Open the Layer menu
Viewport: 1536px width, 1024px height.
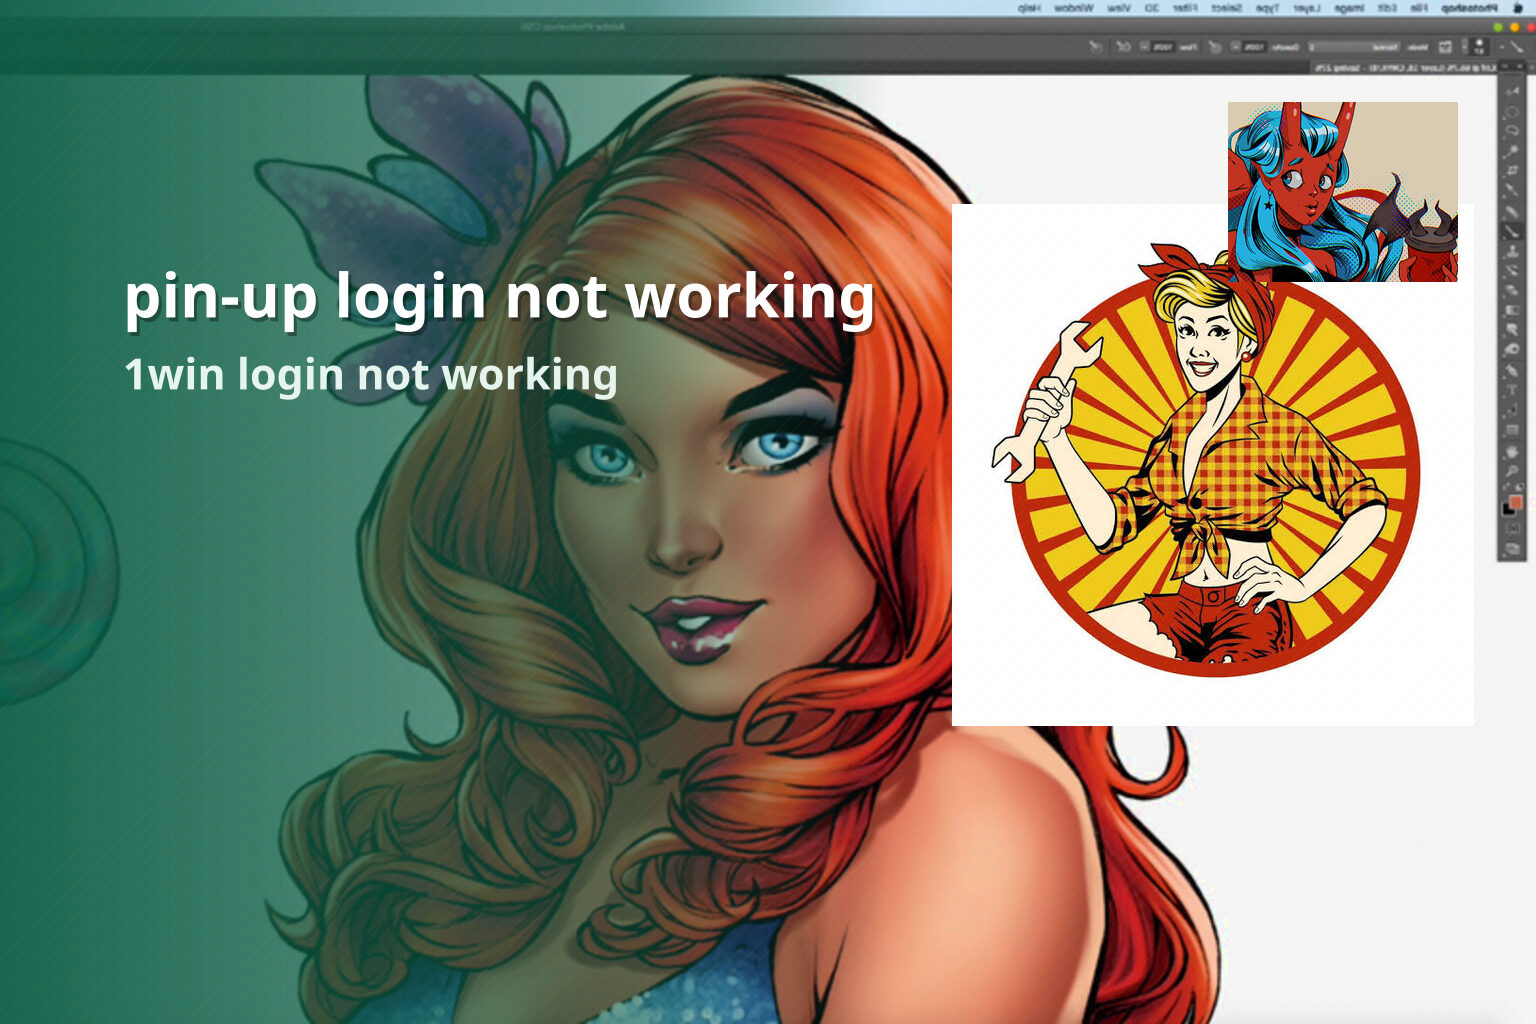1306,7
